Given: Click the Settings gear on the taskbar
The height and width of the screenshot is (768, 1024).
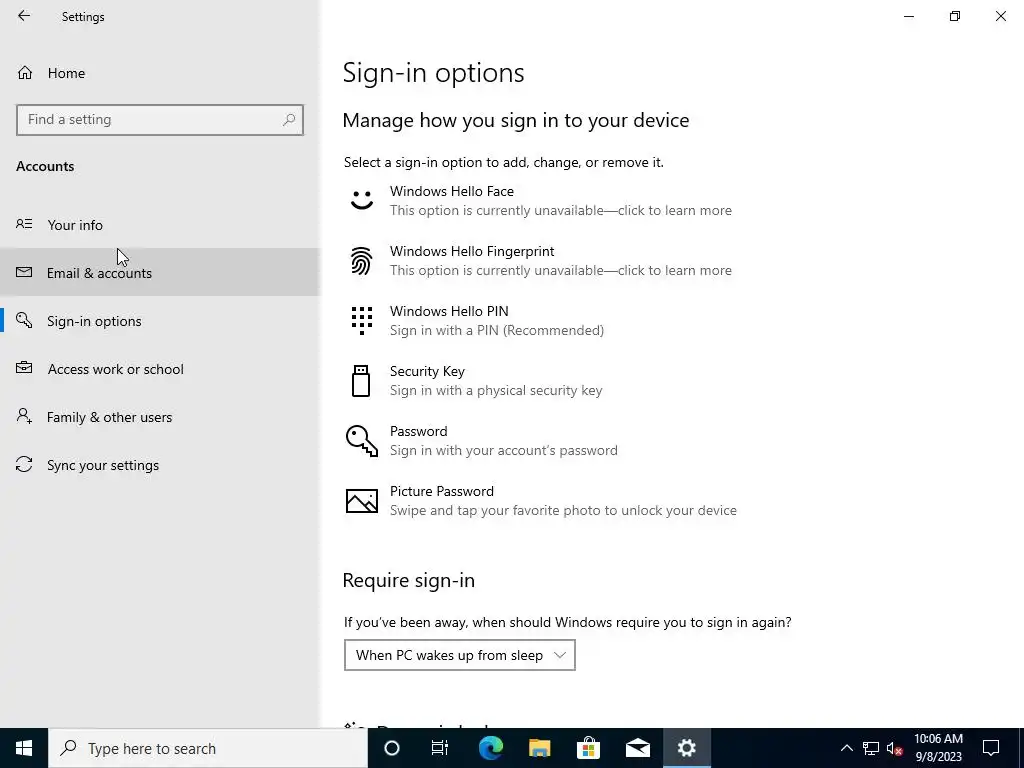Looking at the screenshot, I should (686, 748).
